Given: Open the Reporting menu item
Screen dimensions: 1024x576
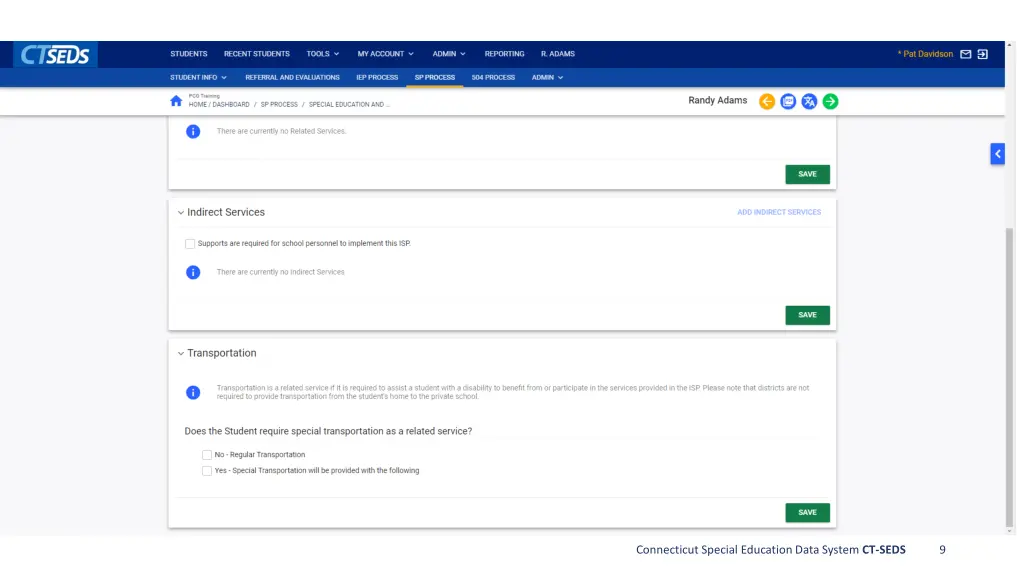Looking at the screenshot, I should point(504,54).
